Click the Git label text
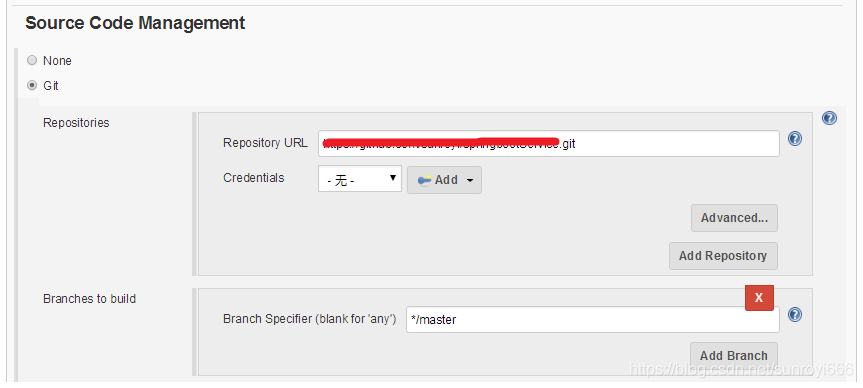Image resolution: width=863 pixels, height=388 pixels. (51, 86)
